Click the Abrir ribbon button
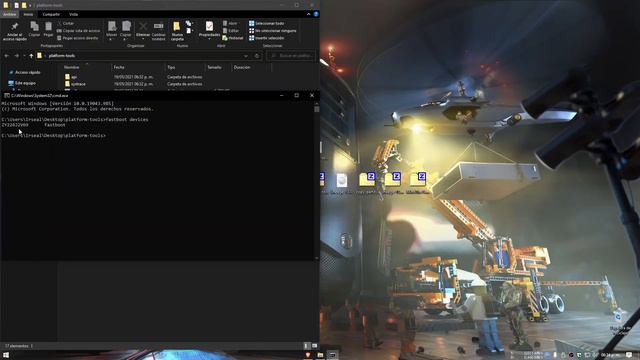This screenshot has width=640, height=360. click(x=230, y=23)
